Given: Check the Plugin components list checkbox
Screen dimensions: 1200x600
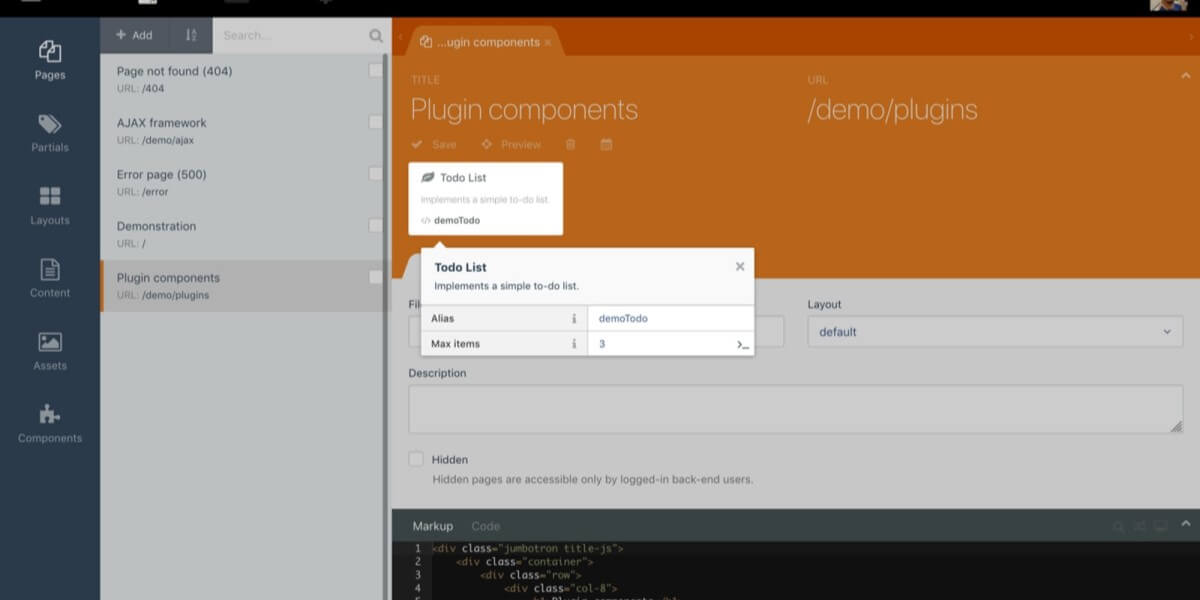Looking at the screenshot, I should click(375, 277).
